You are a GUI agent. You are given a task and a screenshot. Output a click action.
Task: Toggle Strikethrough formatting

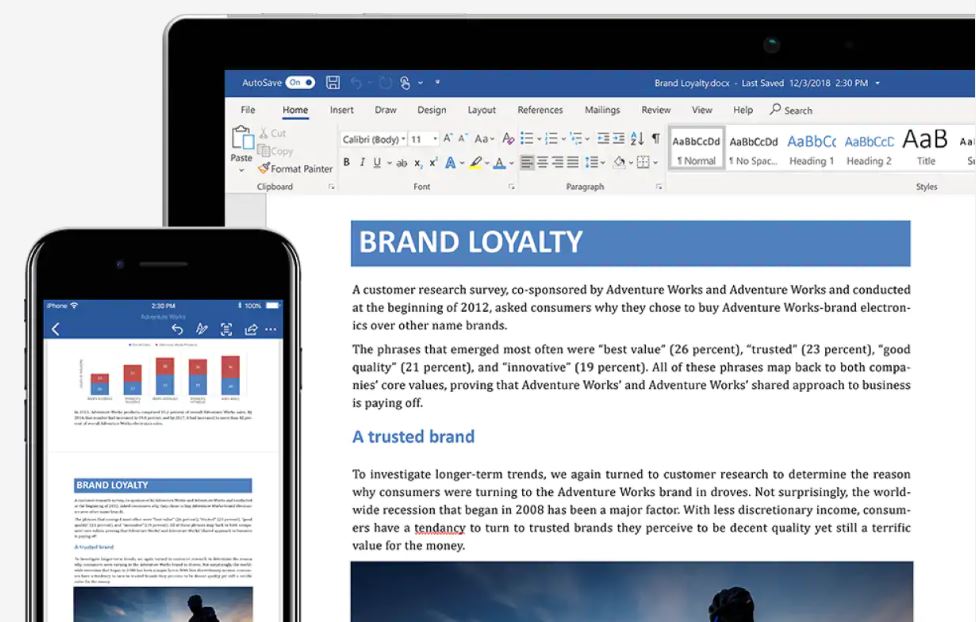(x=401, y=163)
